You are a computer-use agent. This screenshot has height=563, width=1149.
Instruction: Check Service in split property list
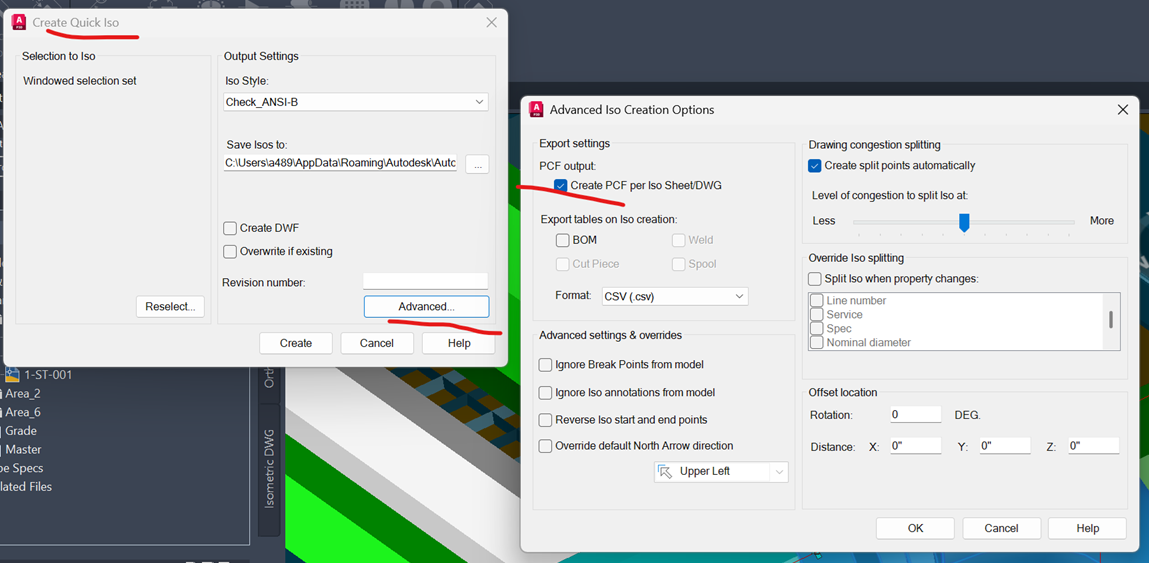pyautogui.click(x=816, y=314)
